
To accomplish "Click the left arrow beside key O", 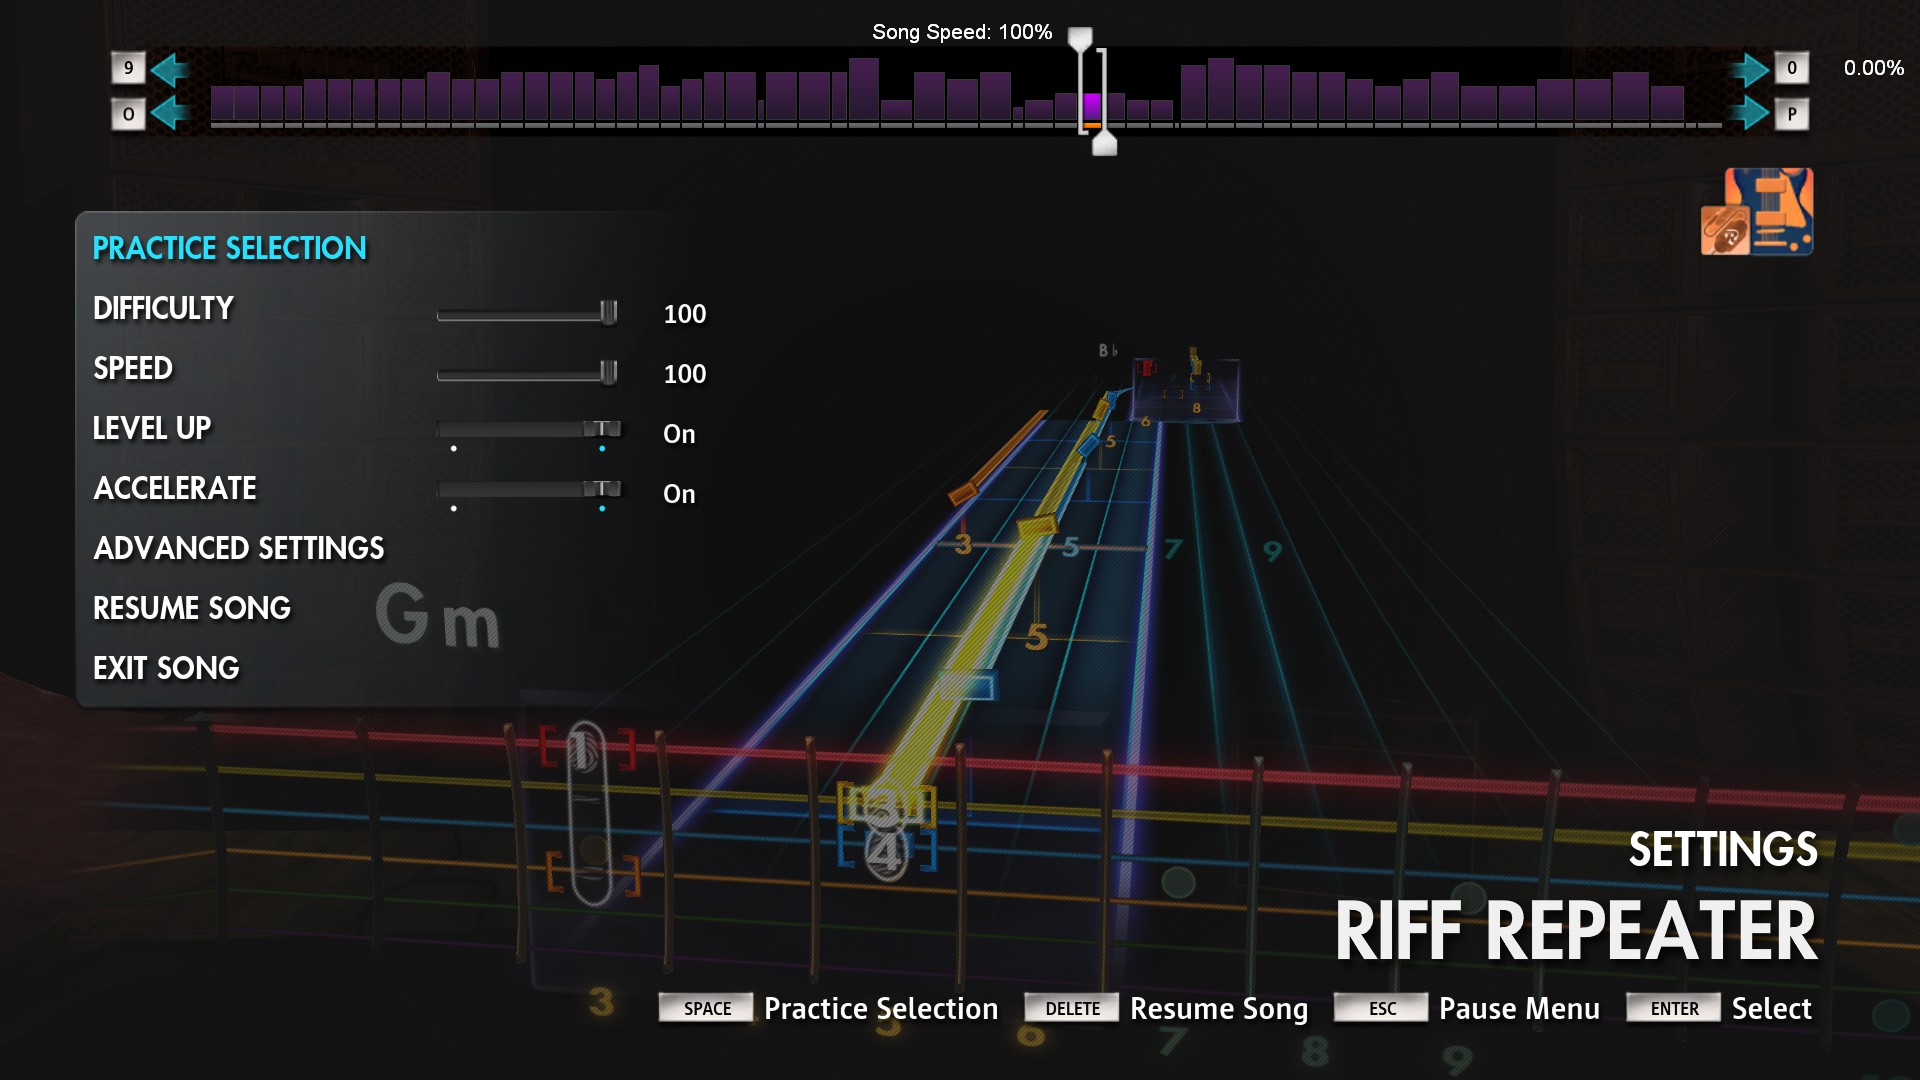I will [x=171, y=113].
